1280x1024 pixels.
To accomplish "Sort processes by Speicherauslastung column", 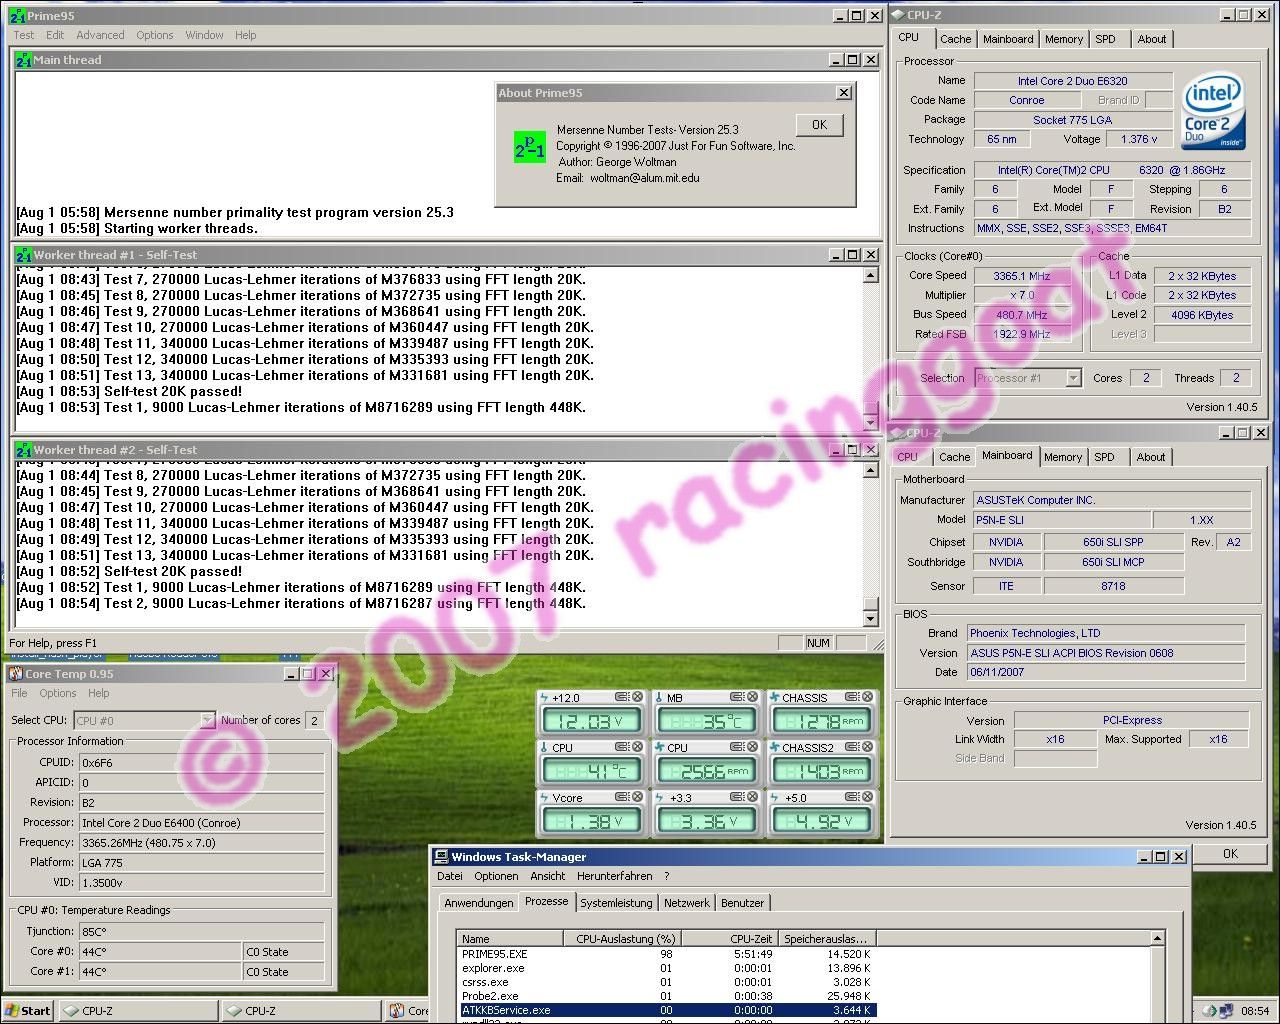I will click(x=827, y=939).
